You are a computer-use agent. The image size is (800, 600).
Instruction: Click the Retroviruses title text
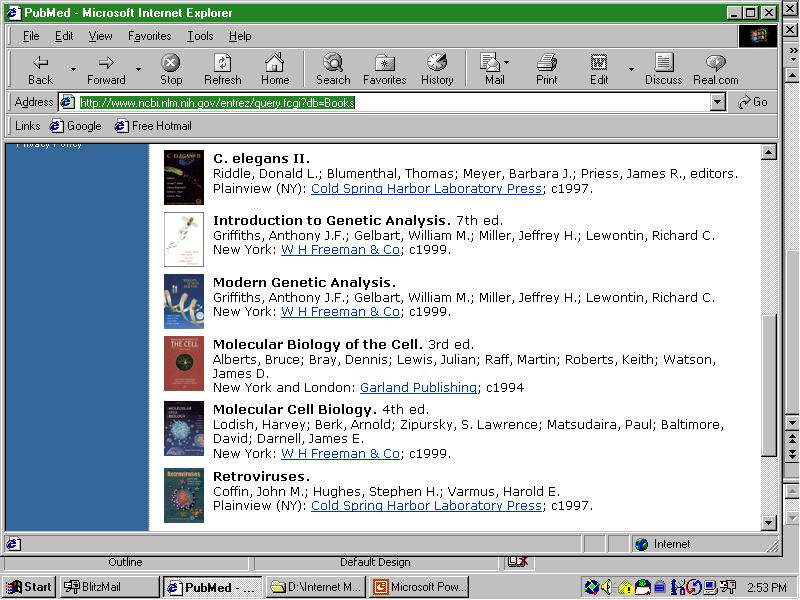(x=261, y=477)
